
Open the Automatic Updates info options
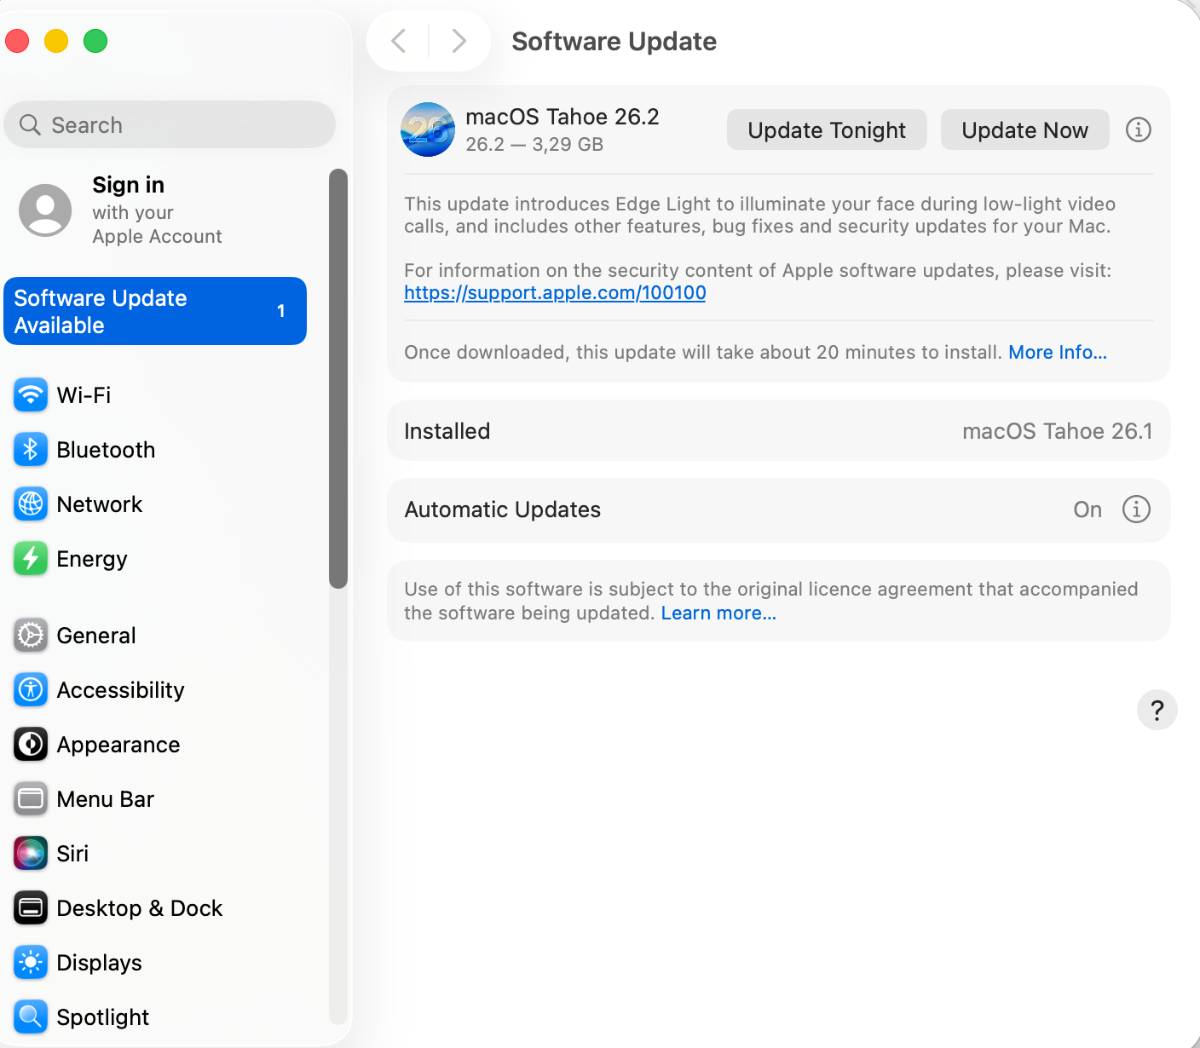point(1136,509)
